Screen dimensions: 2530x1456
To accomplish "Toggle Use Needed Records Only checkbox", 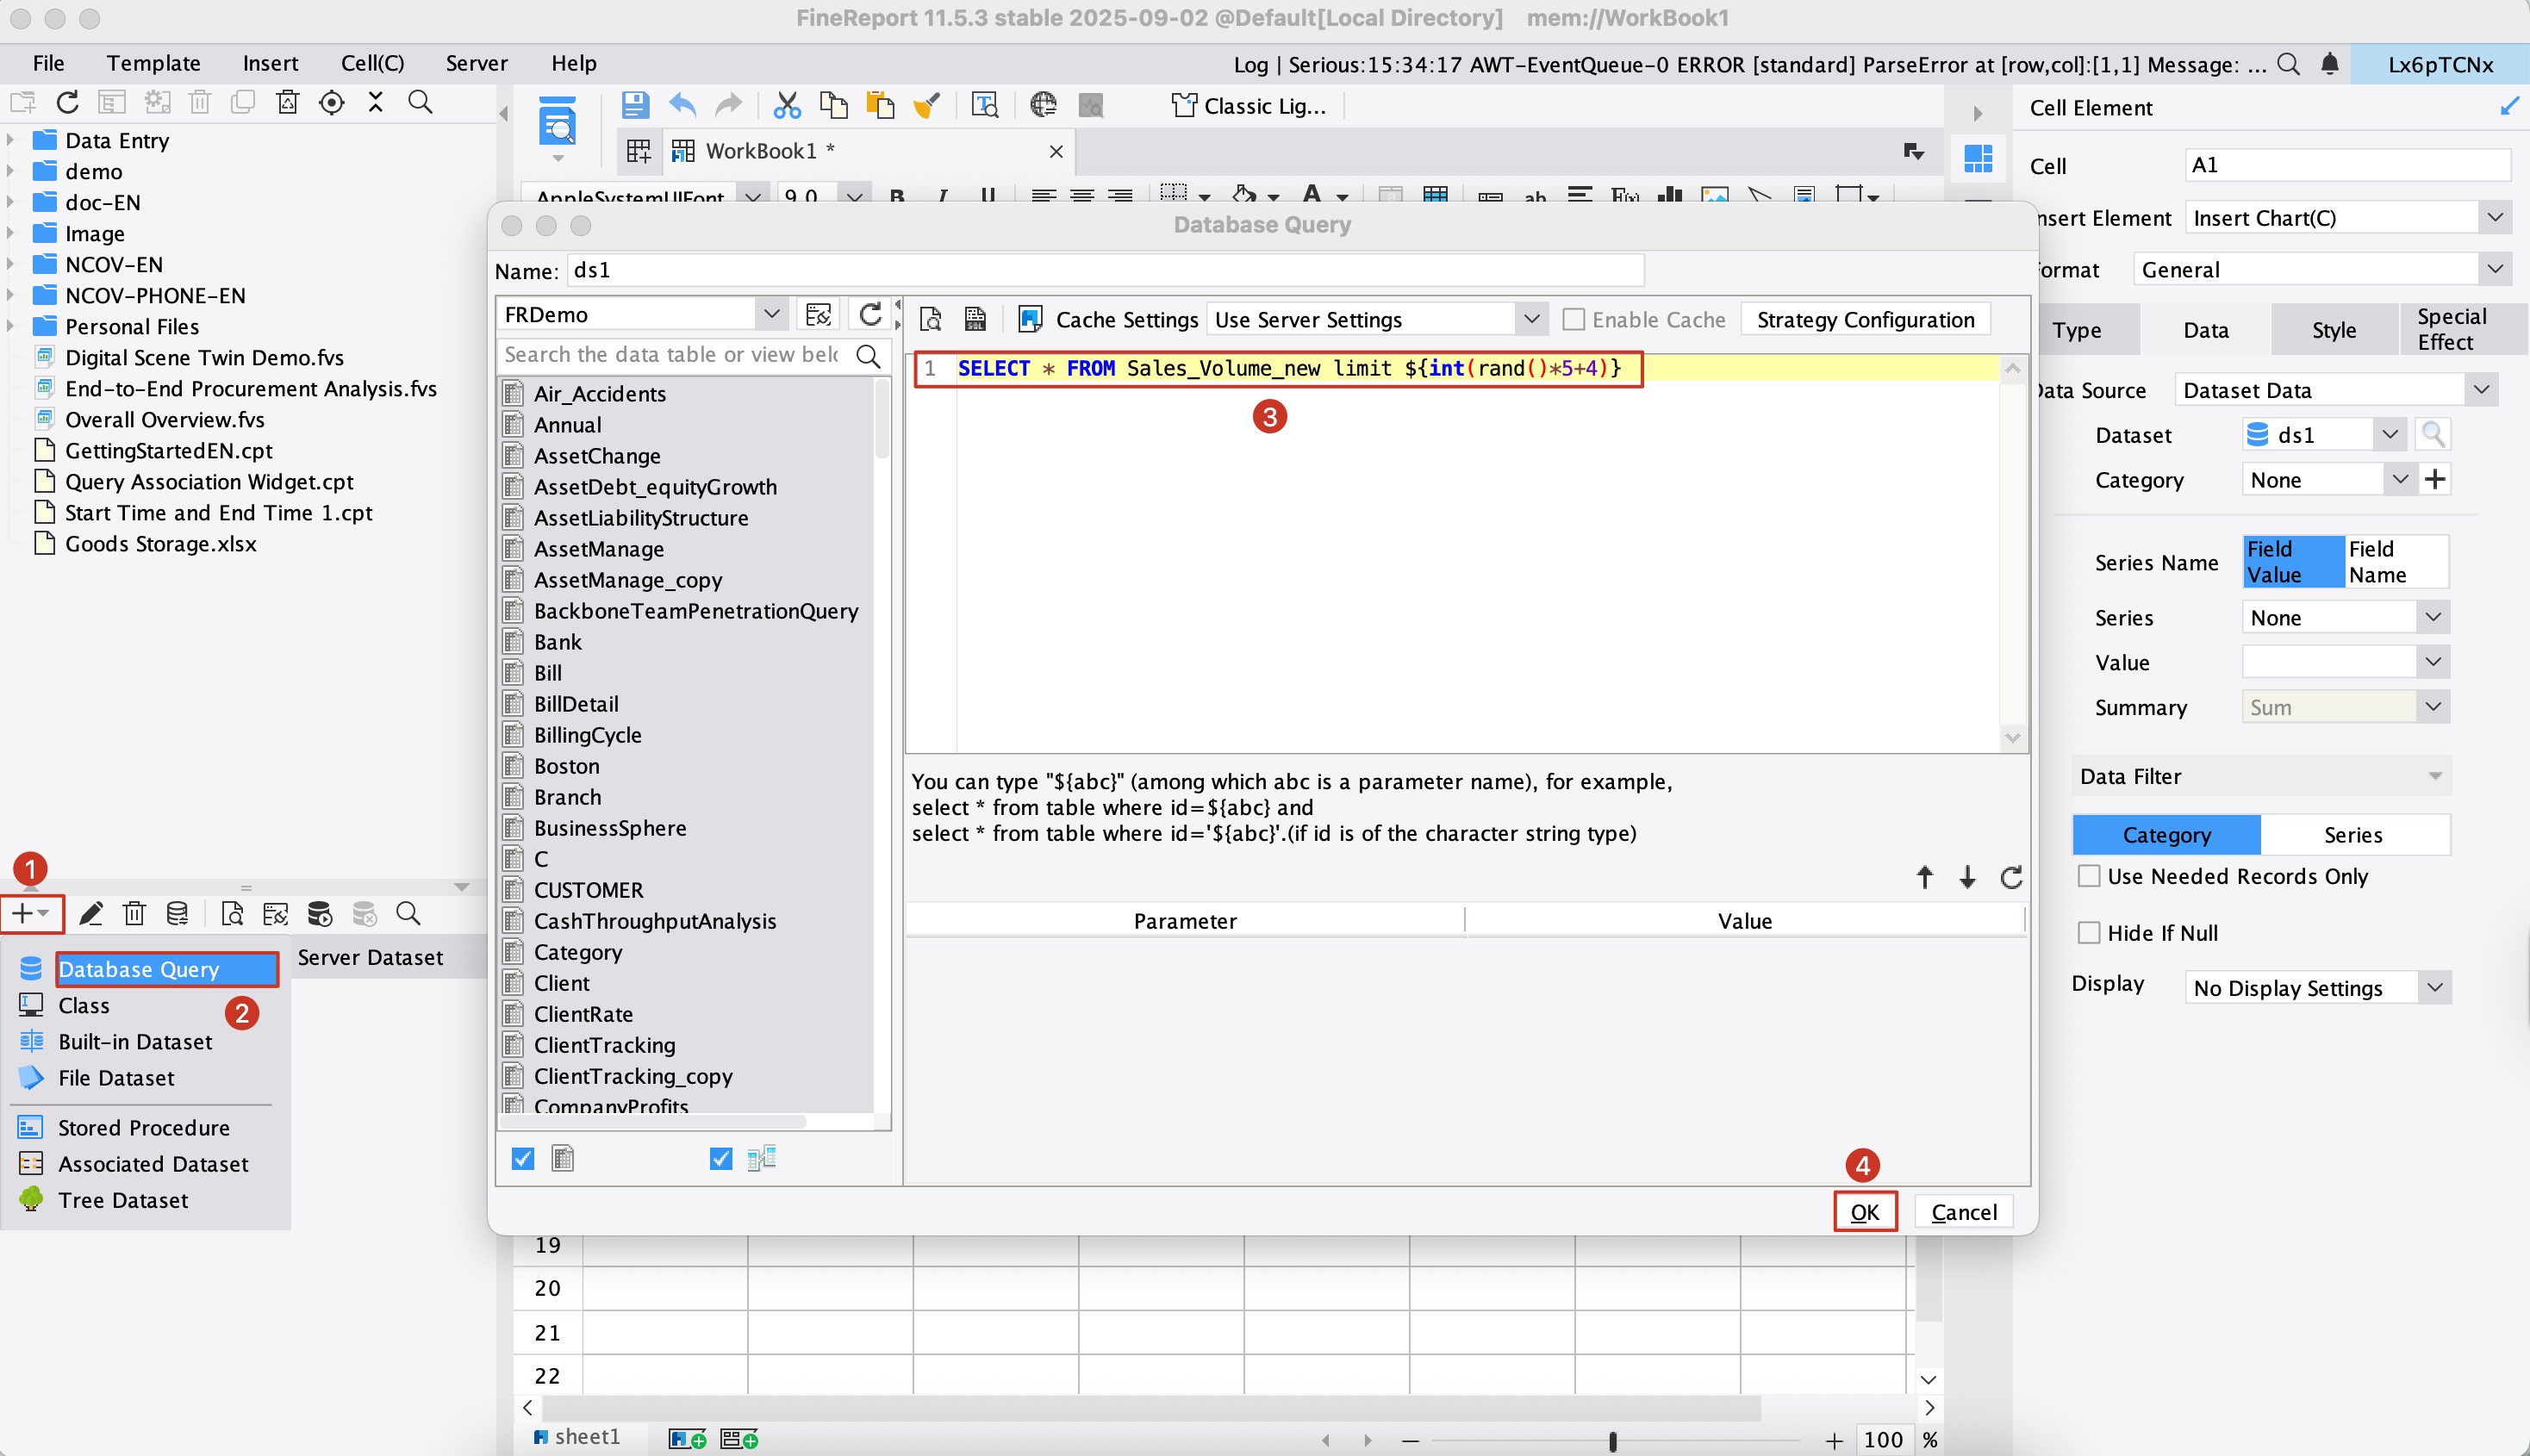I will click(2089, 876).
